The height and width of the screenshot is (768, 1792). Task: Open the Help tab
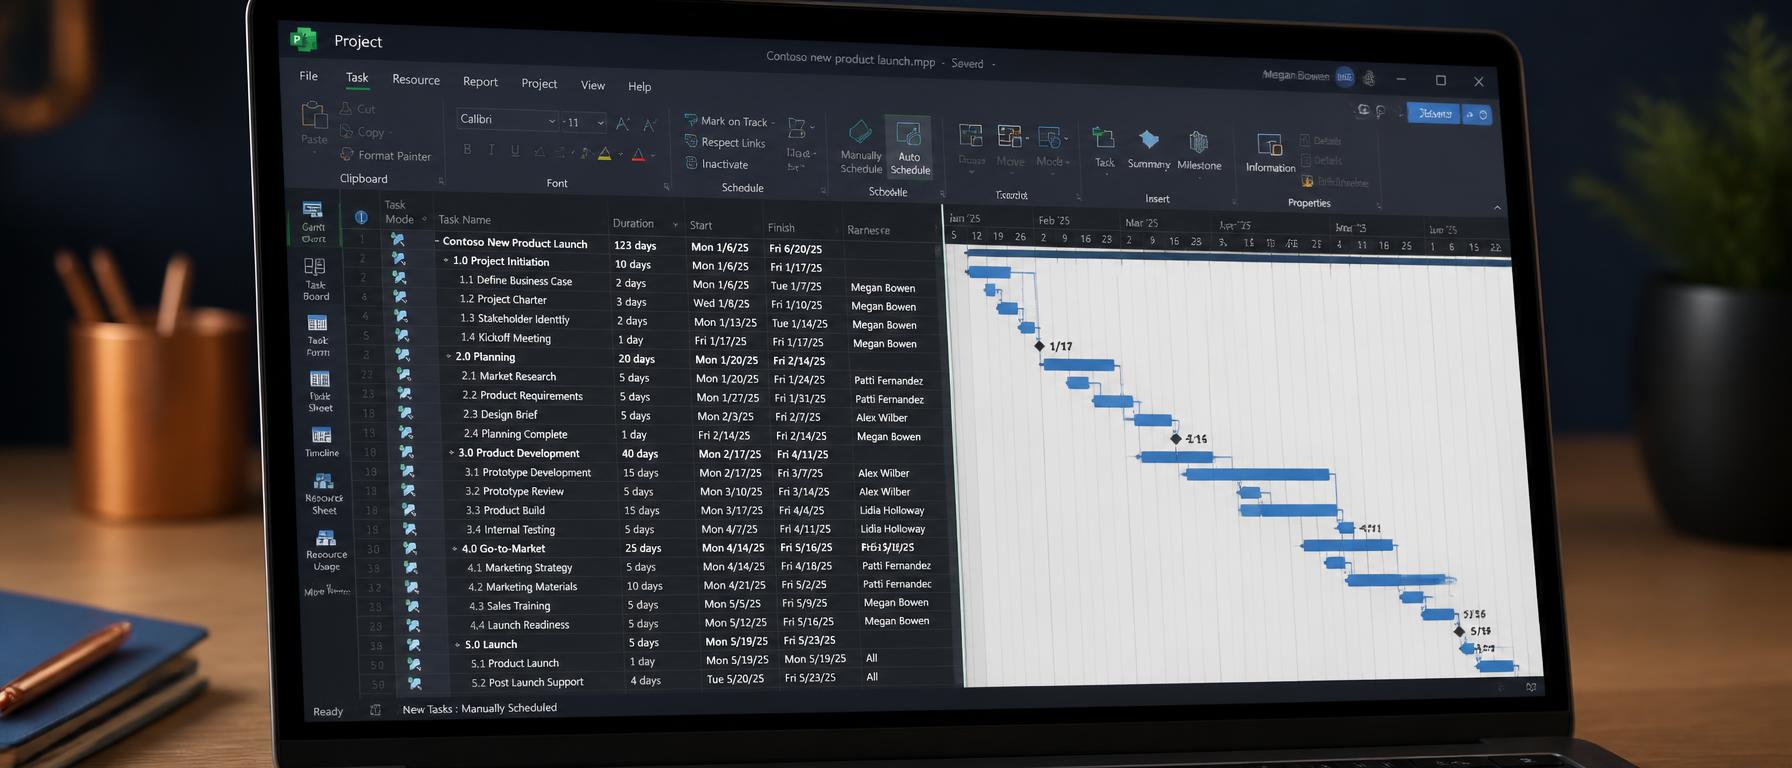[x=639, y=86]
